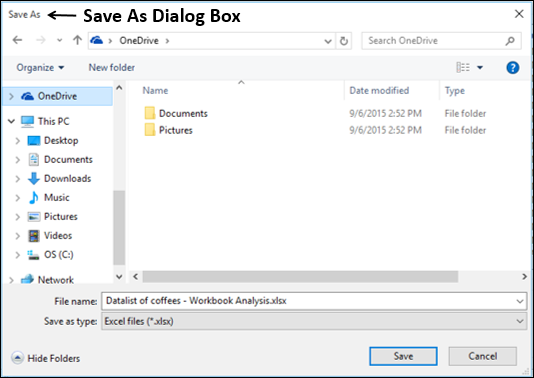
Task: Click the search magnifier icon
Action: [x=510, y=41]
